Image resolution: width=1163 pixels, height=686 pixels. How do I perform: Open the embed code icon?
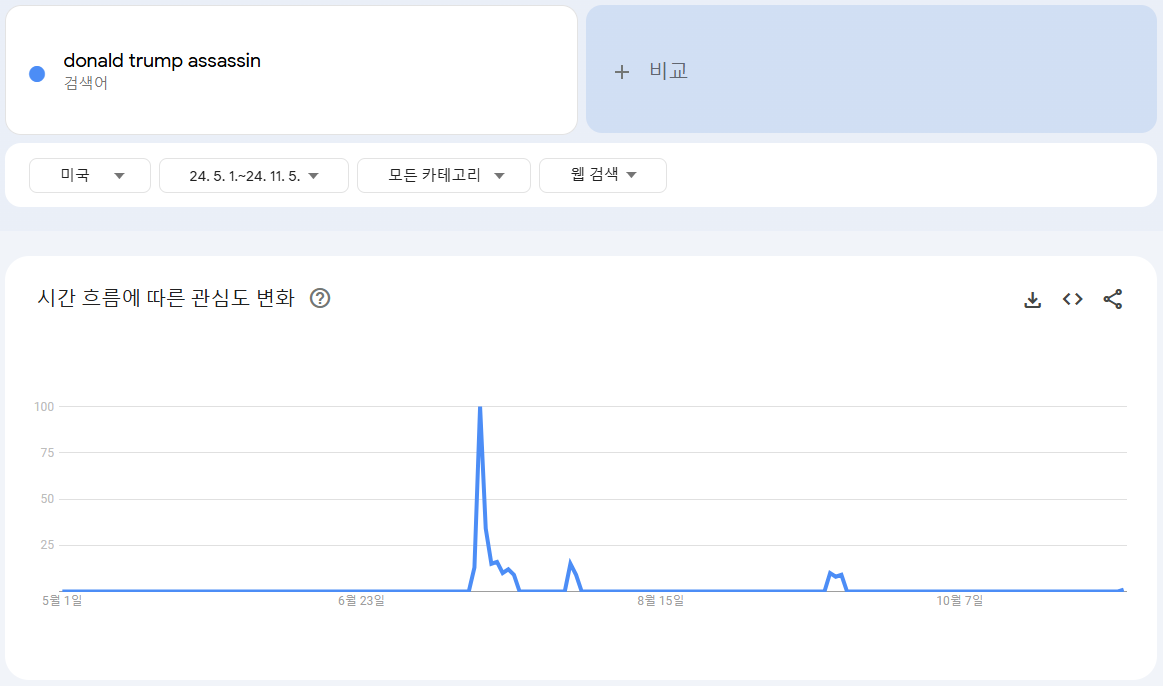[1073, 299]
